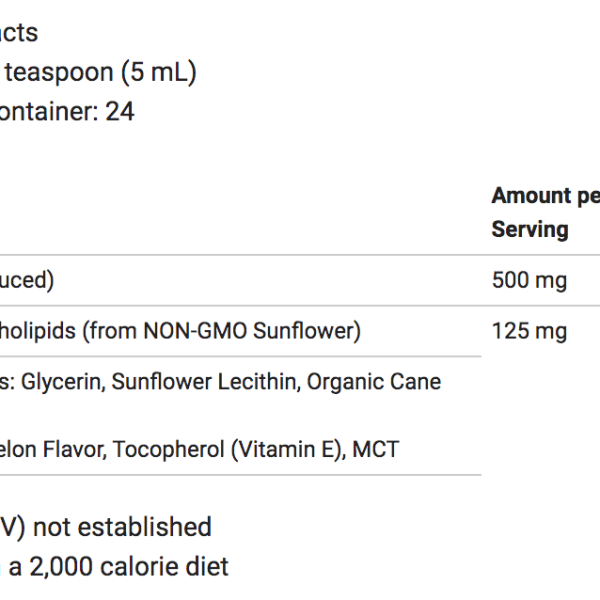The width and height of the screenshot is (600, 600).
Task: Click the '500 mg' amount value
Action: (529, 280)
